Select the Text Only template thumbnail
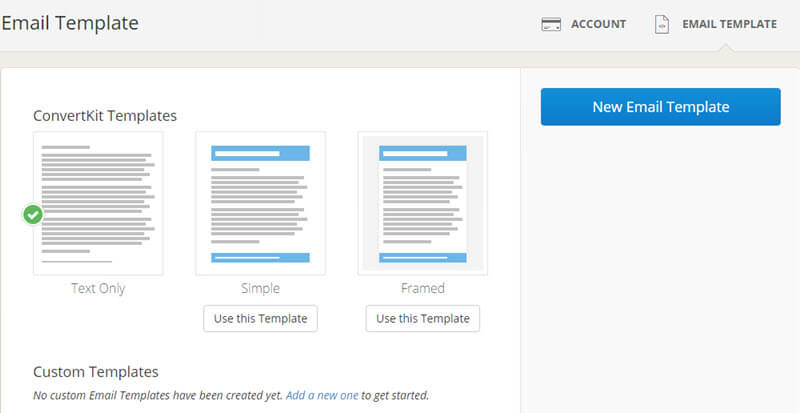This screenshot has height=413, width=800. [x=98, y=203]
